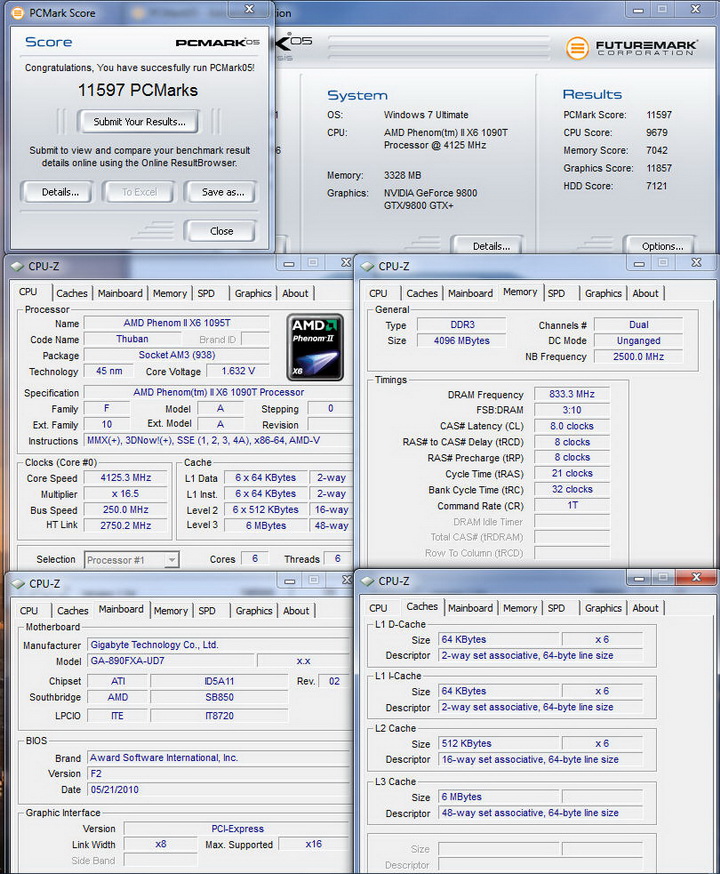Open Memory tab in the Mainboard CPU-Z window
Image resolution: width=720 pixels, height=874 pixels.
tap(171, 611)
